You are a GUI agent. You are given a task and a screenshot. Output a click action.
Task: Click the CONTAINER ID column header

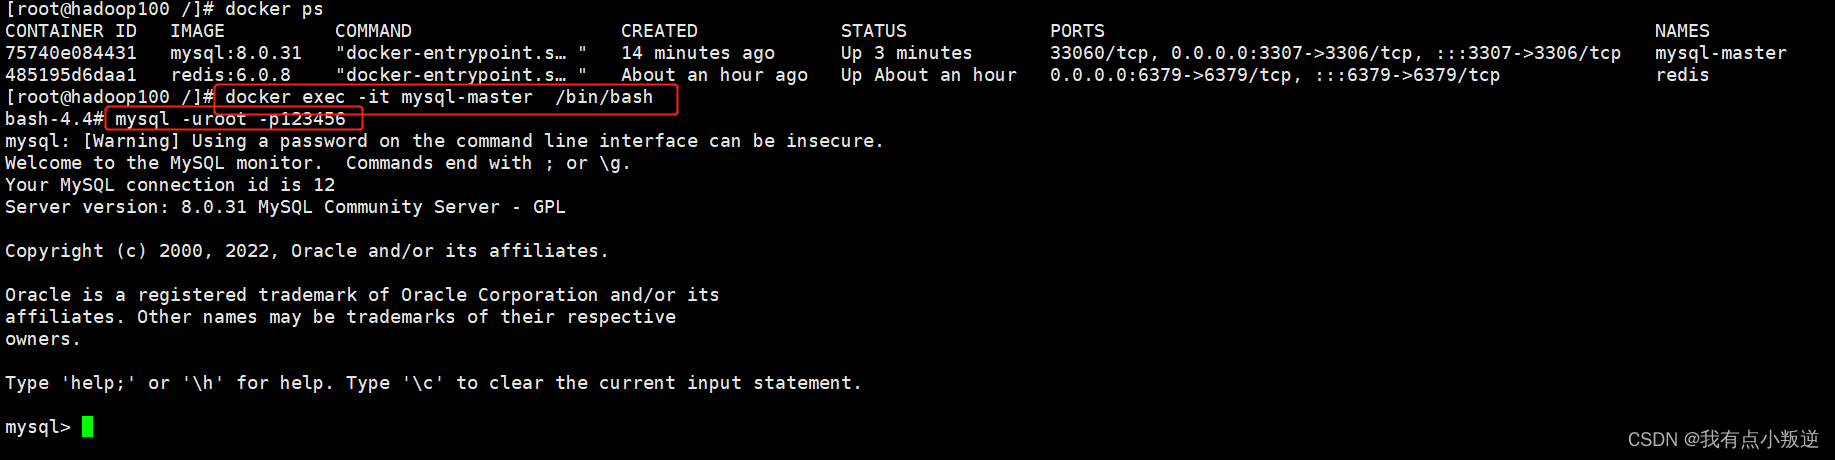coord(71,31)
